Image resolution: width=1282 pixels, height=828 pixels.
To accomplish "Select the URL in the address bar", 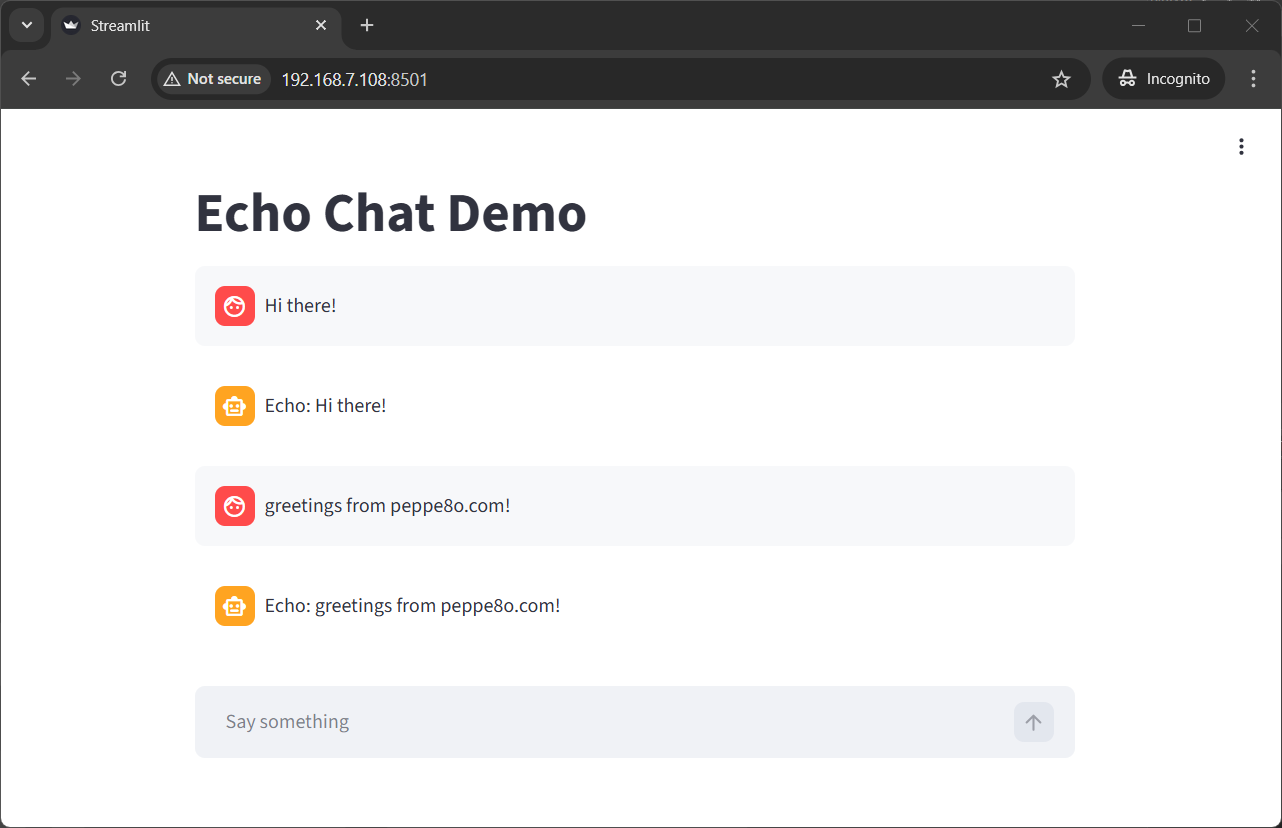I will [354, 79].
